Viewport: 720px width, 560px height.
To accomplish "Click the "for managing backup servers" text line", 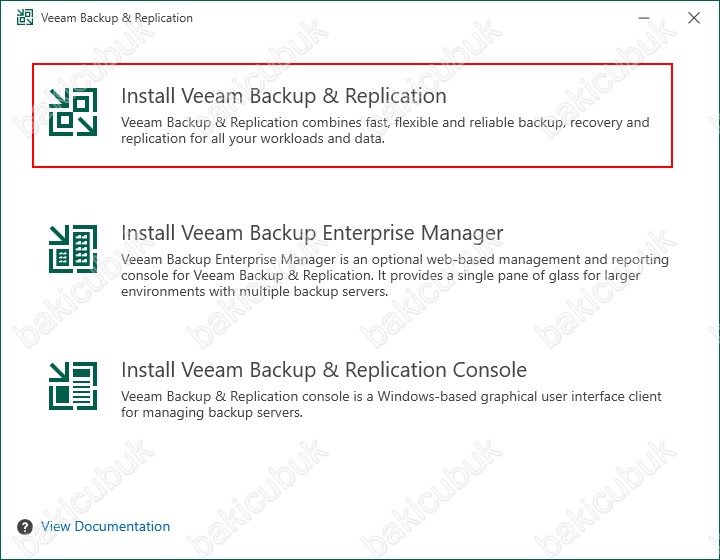I will point(211,412).
